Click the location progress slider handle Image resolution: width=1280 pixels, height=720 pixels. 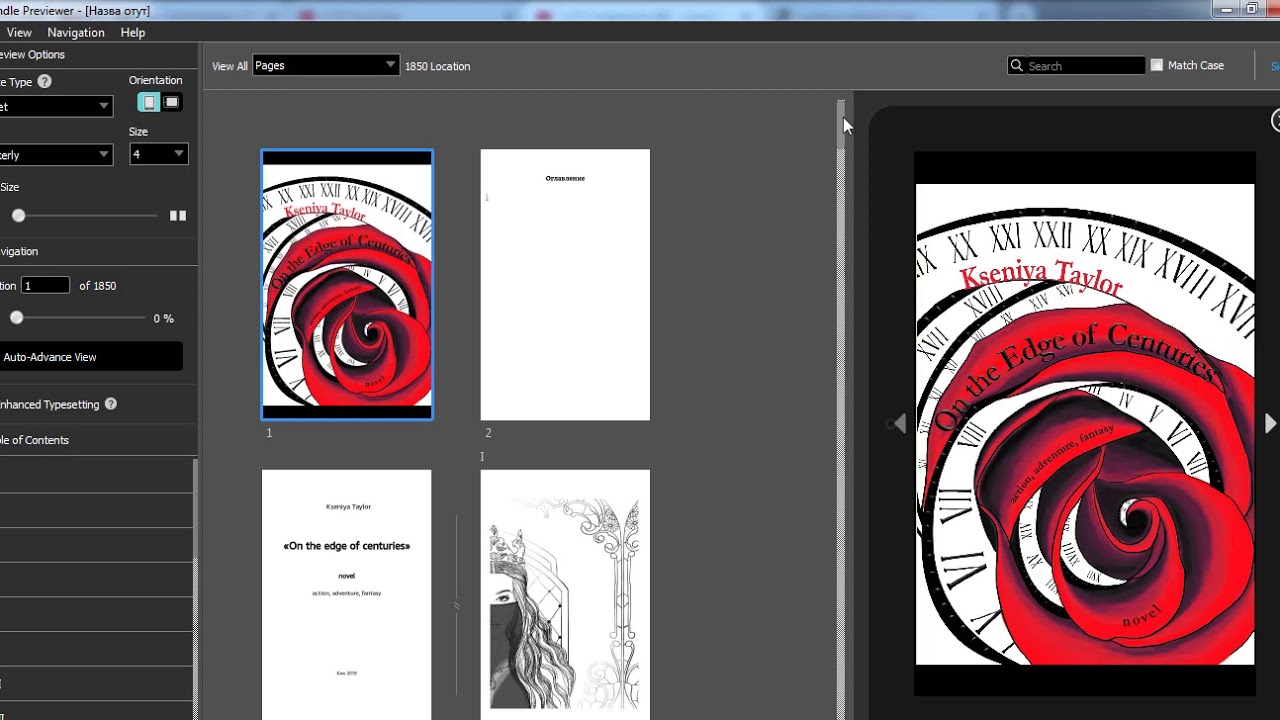tap(16, 317)
